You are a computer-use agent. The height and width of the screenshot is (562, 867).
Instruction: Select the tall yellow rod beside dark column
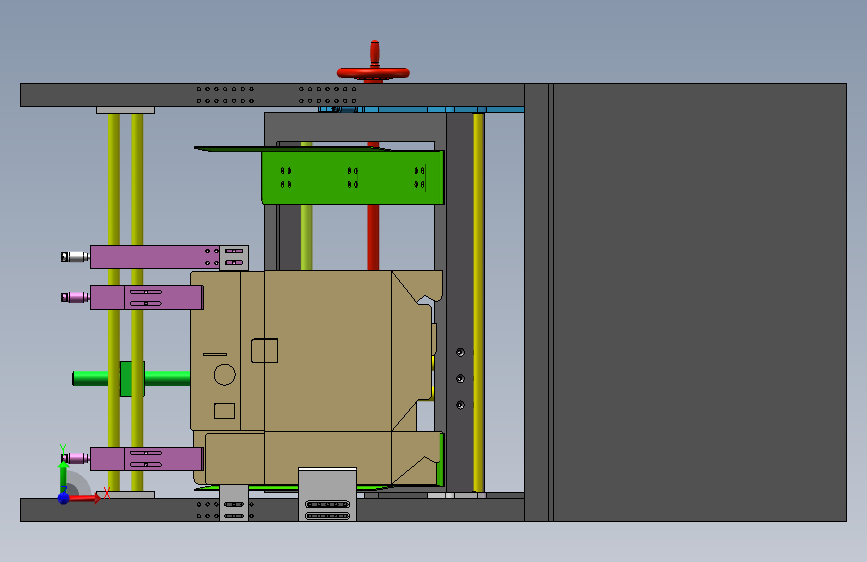[x=479, y=302]
